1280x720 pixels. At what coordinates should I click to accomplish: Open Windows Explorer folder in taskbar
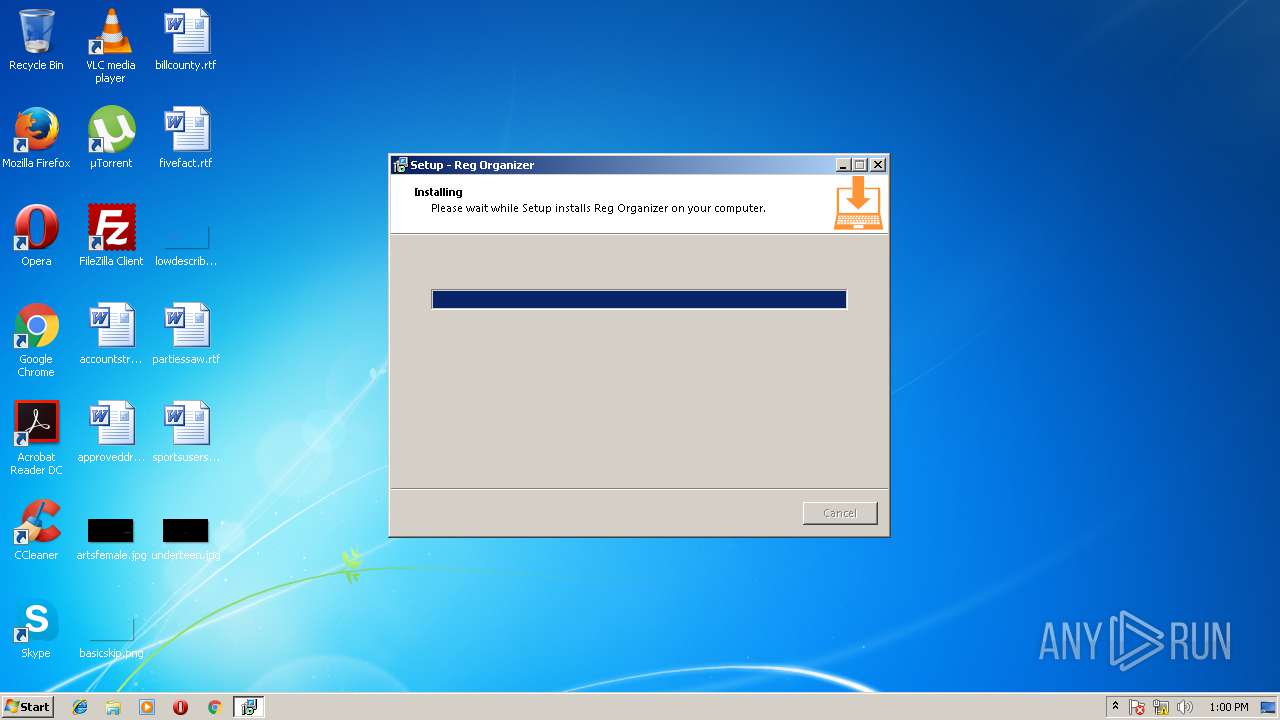coord(113,707)
